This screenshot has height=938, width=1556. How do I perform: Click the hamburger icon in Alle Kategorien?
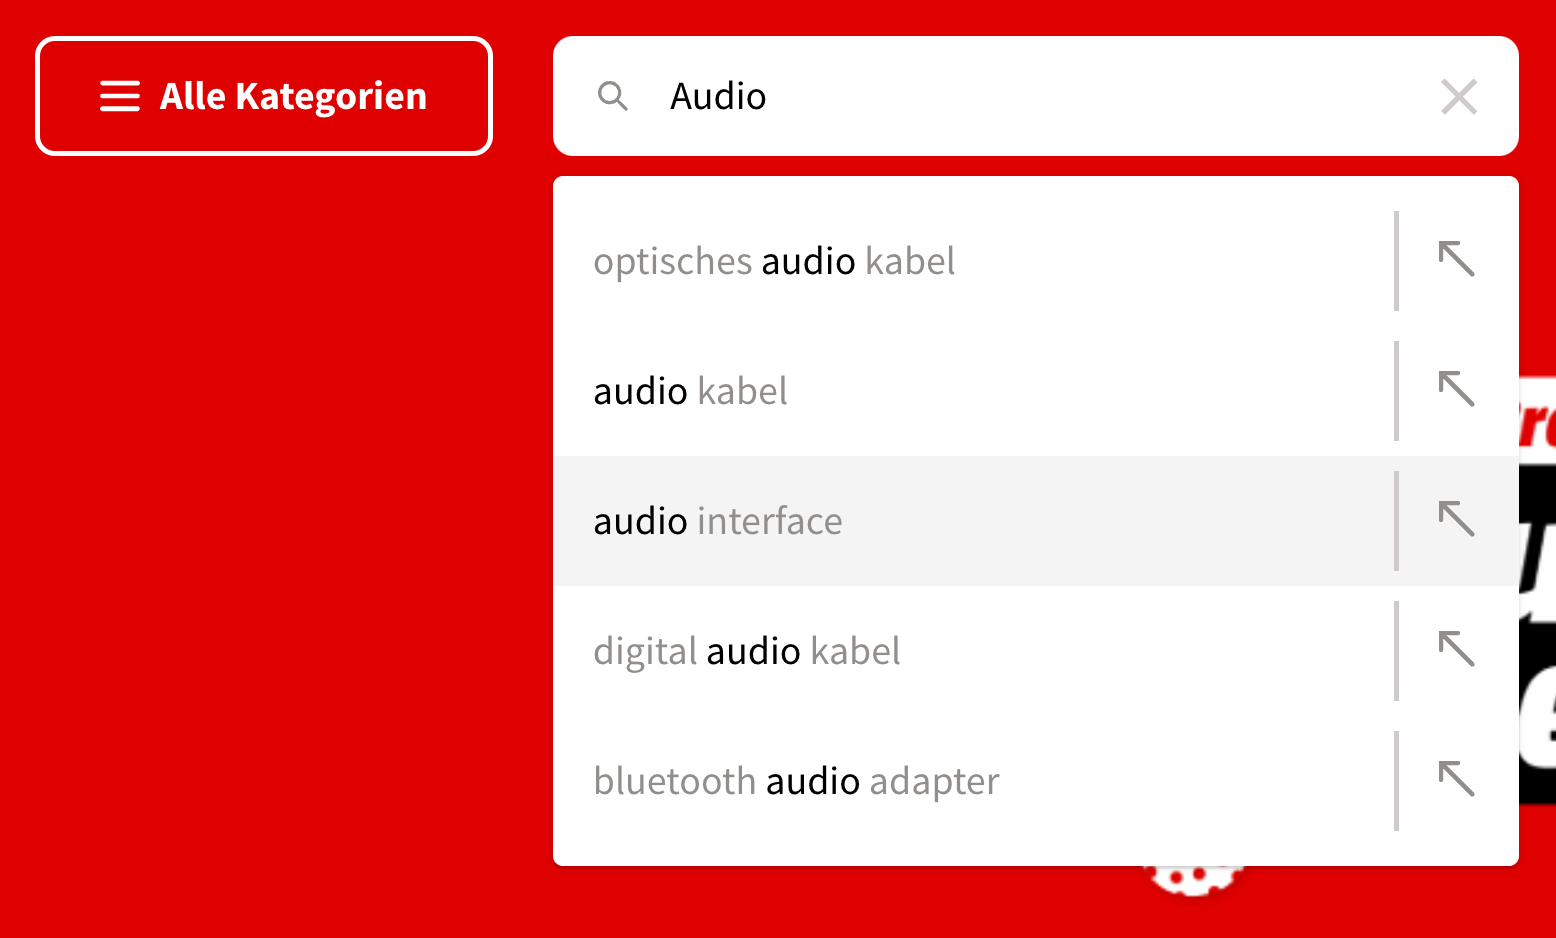[x=119, y=96]
